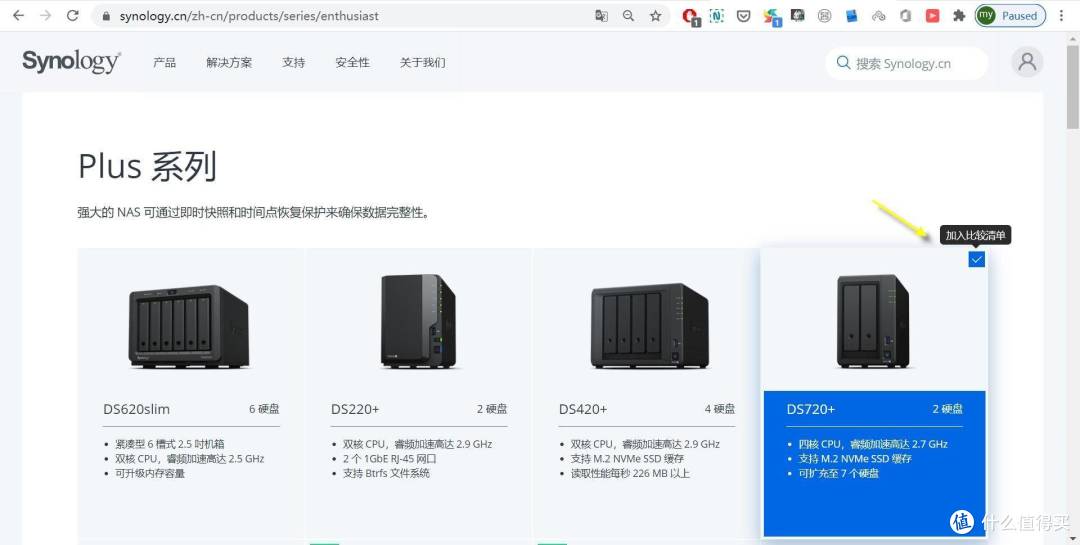This screenshot has width=1080, height=545.
Task: Open the 安全性 menu
Action: click(353, 63)
